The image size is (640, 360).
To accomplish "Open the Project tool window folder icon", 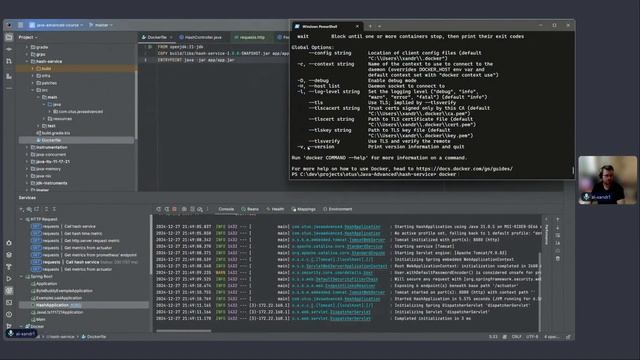I will 9,38.
